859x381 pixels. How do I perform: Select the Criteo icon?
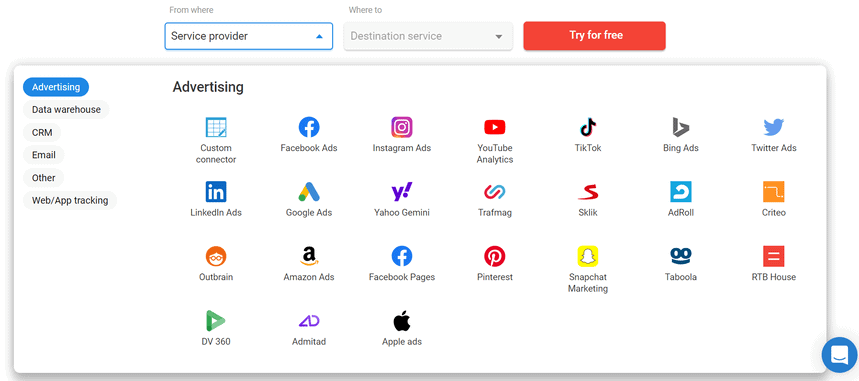point(774,192)
